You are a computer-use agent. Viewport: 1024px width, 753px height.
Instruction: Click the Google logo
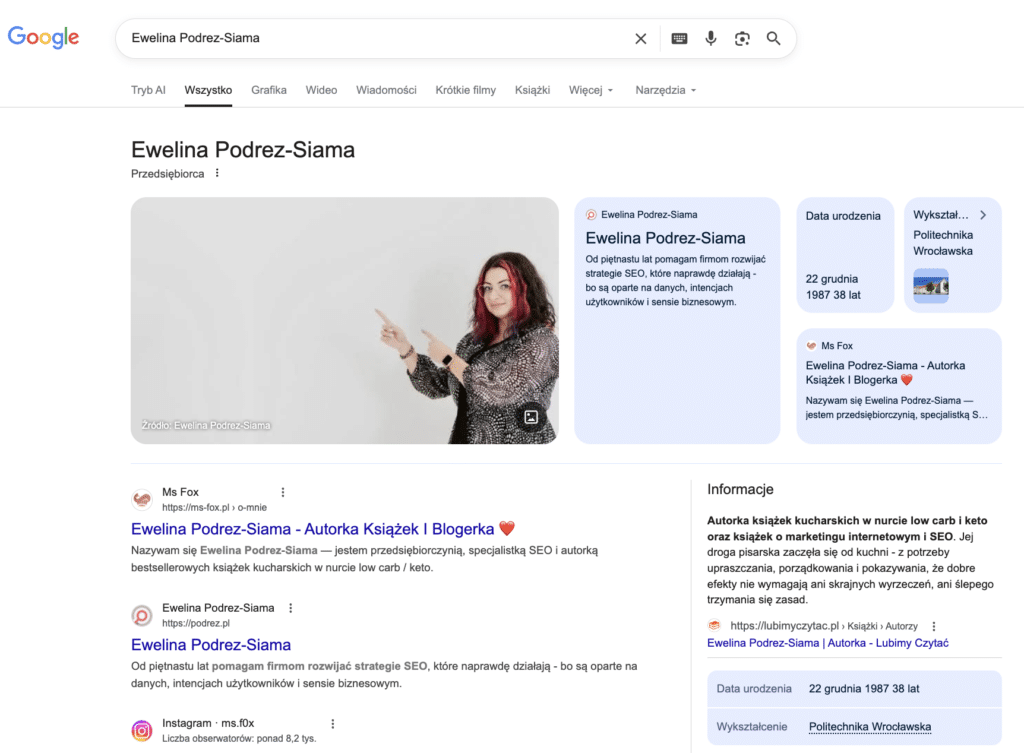click(x=43, y=37)
